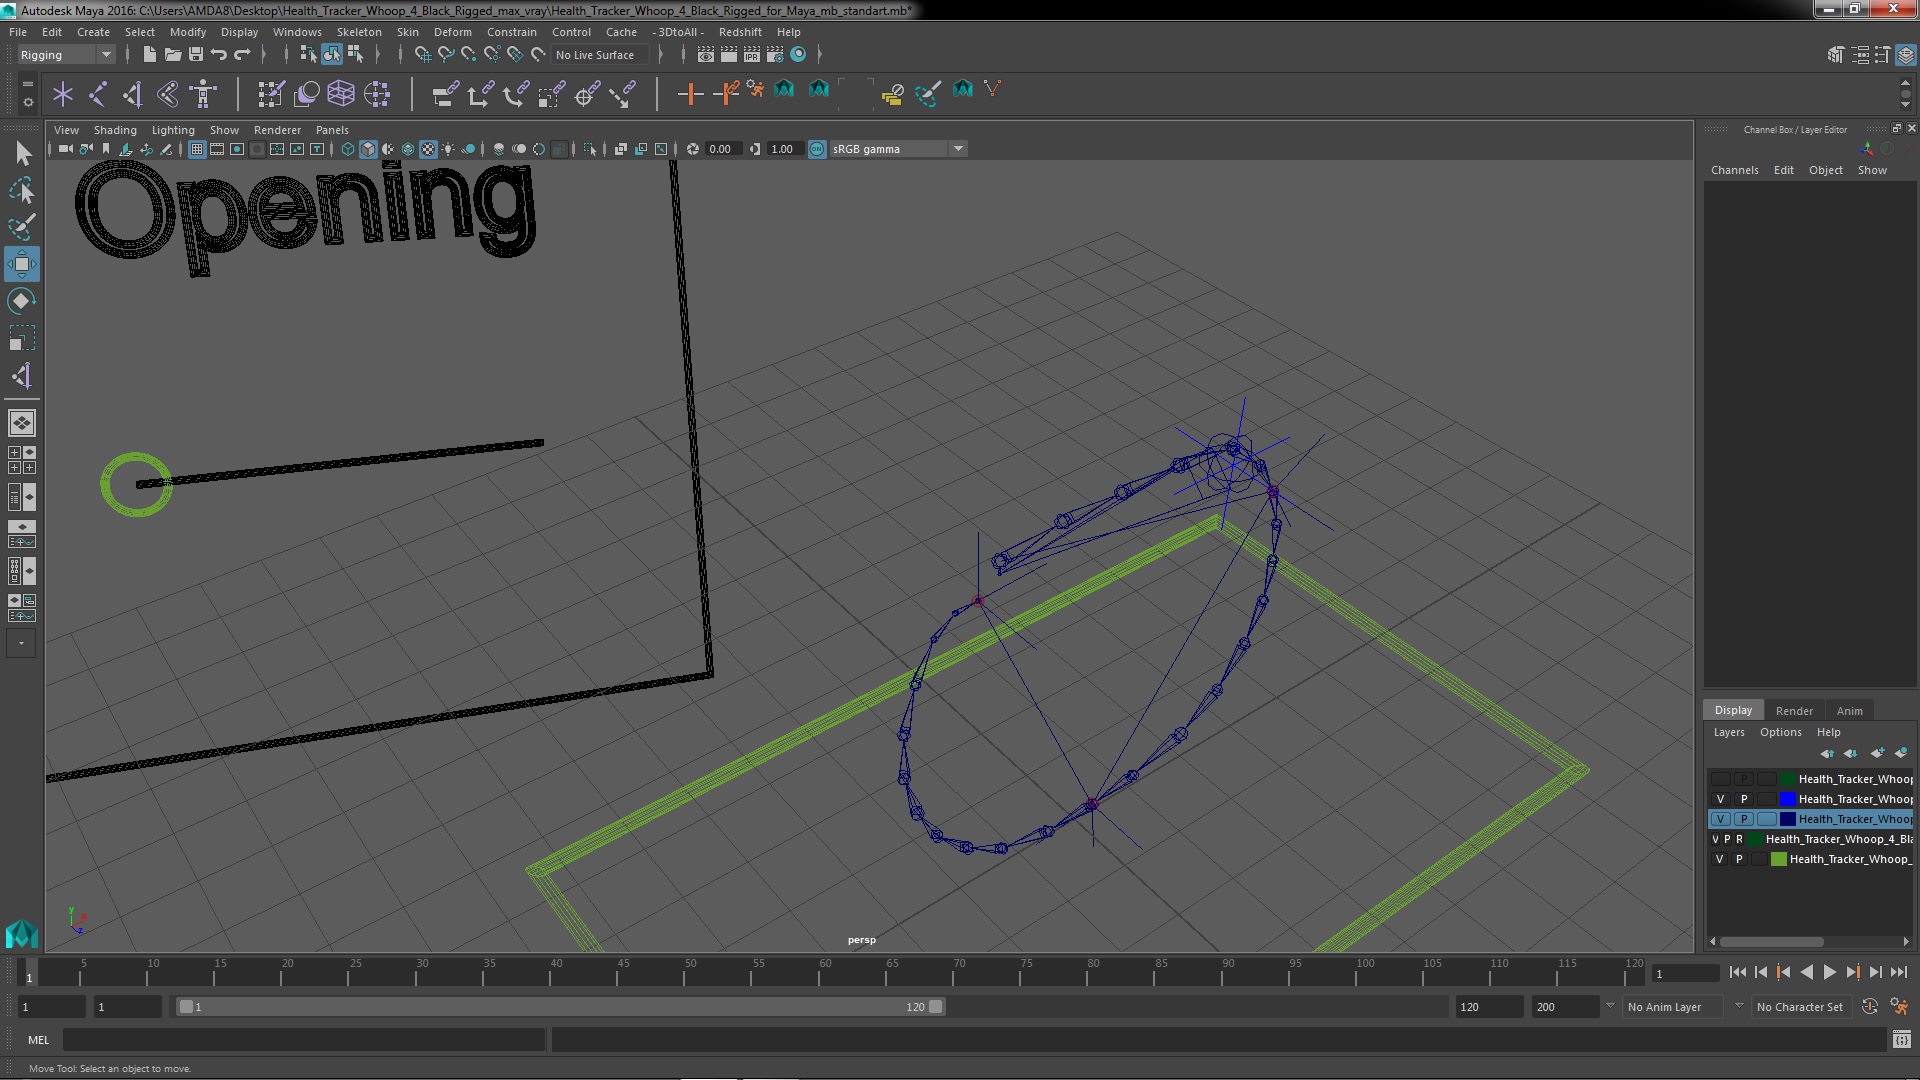Go to end of playback range
The image size is (1920, 1080).
[x=1899, y=972]
